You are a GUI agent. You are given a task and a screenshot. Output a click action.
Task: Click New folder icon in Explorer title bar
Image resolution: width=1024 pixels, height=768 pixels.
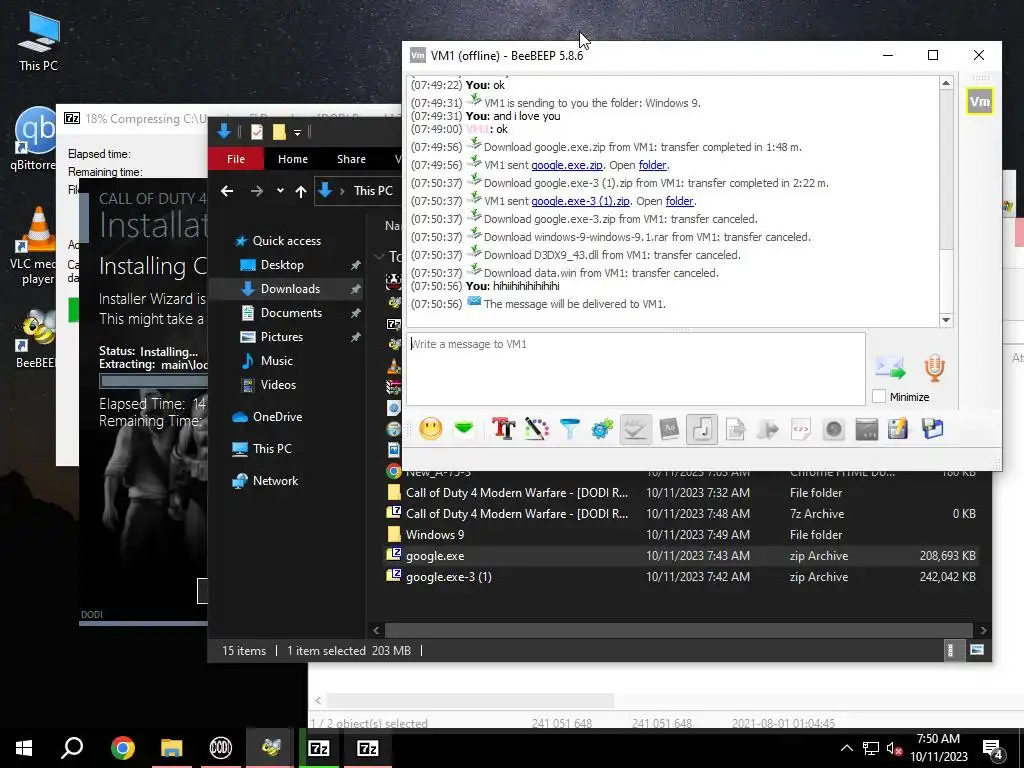[279, 133]
